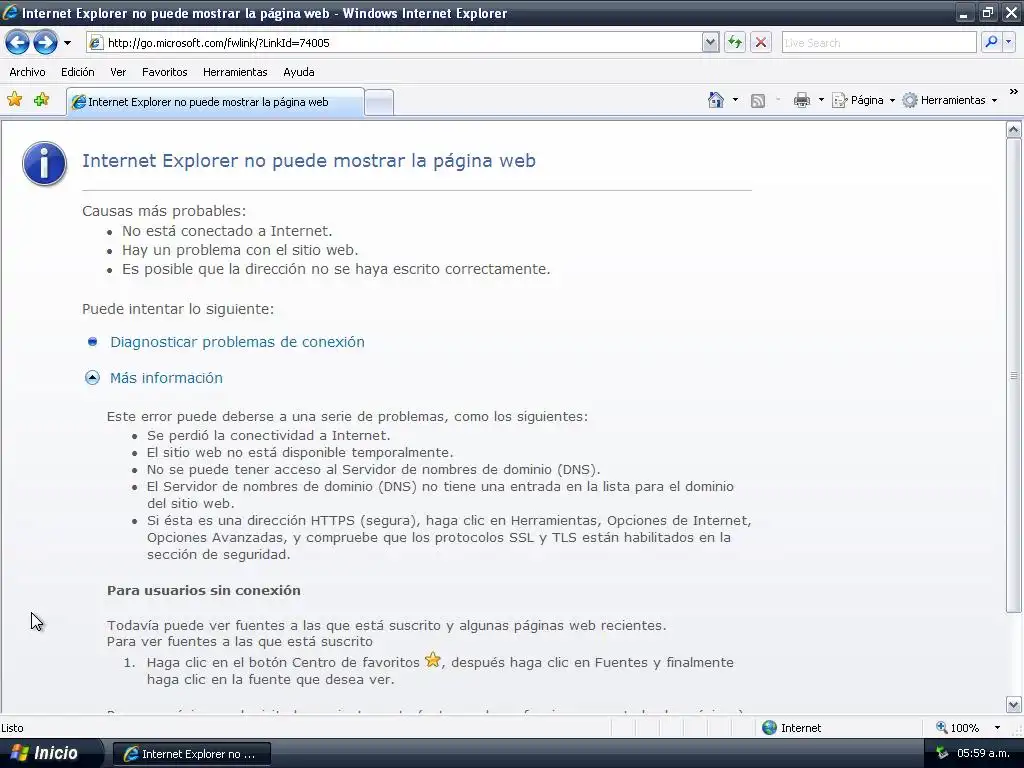This screenshot has width=1024, height=768.
Task: Click the vertical scrollbar thumb
Action: (1014, 376)
